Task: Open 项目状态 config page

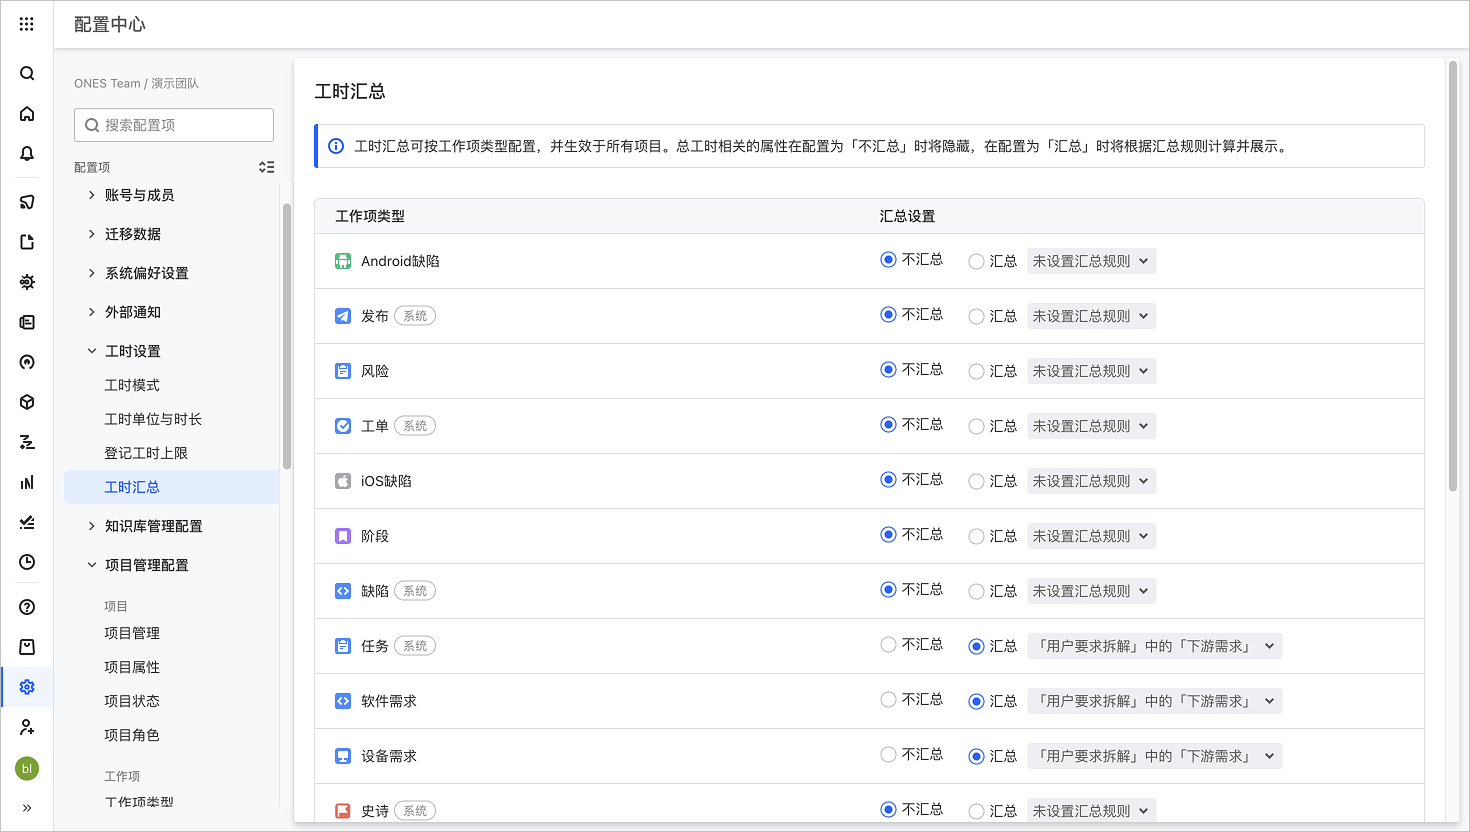Action: tap(132, 701)
